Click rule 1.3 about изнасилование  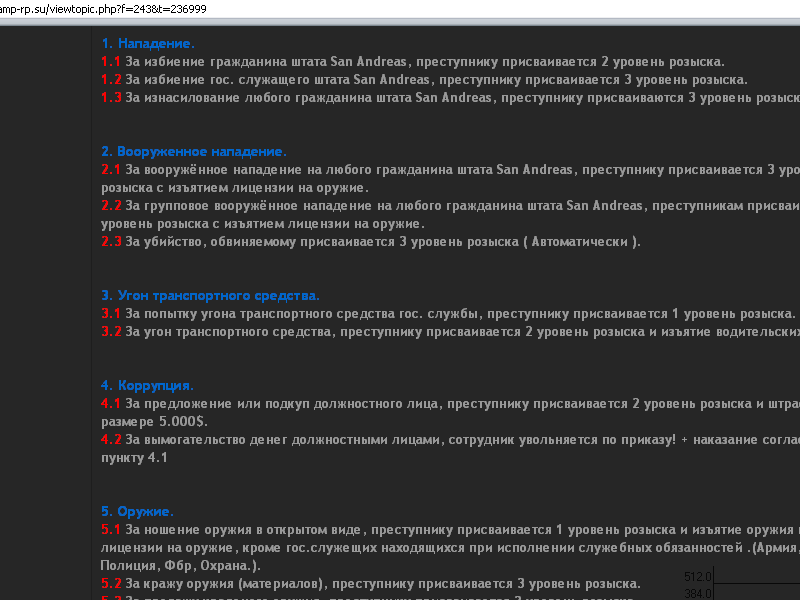[x=451, y=97]
